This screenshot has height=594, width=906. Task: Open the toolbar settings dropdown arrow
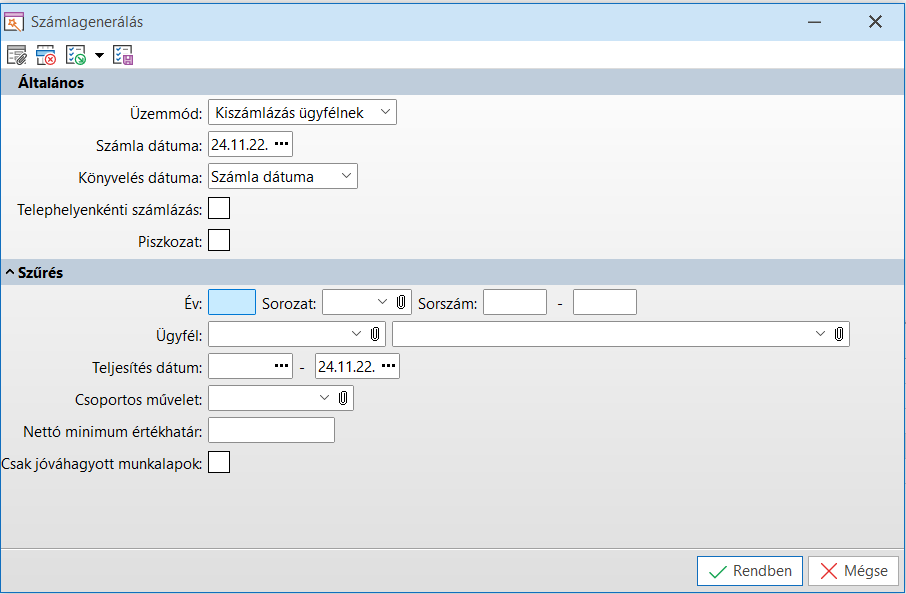[99, 56]
